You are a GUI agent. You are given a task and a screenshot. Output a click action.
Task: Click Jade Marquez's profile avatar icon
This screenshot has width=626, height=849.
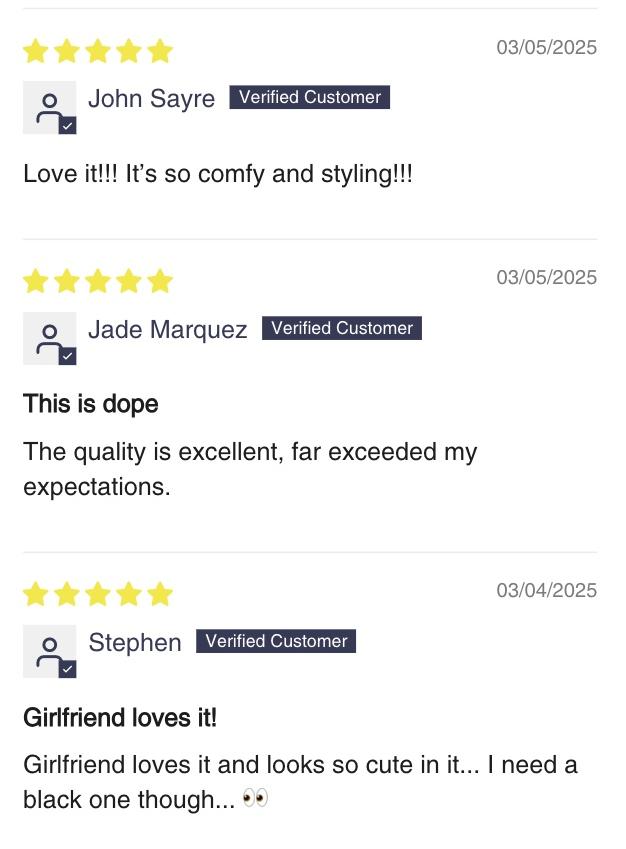pyautogui.click(x=49, y=338)
